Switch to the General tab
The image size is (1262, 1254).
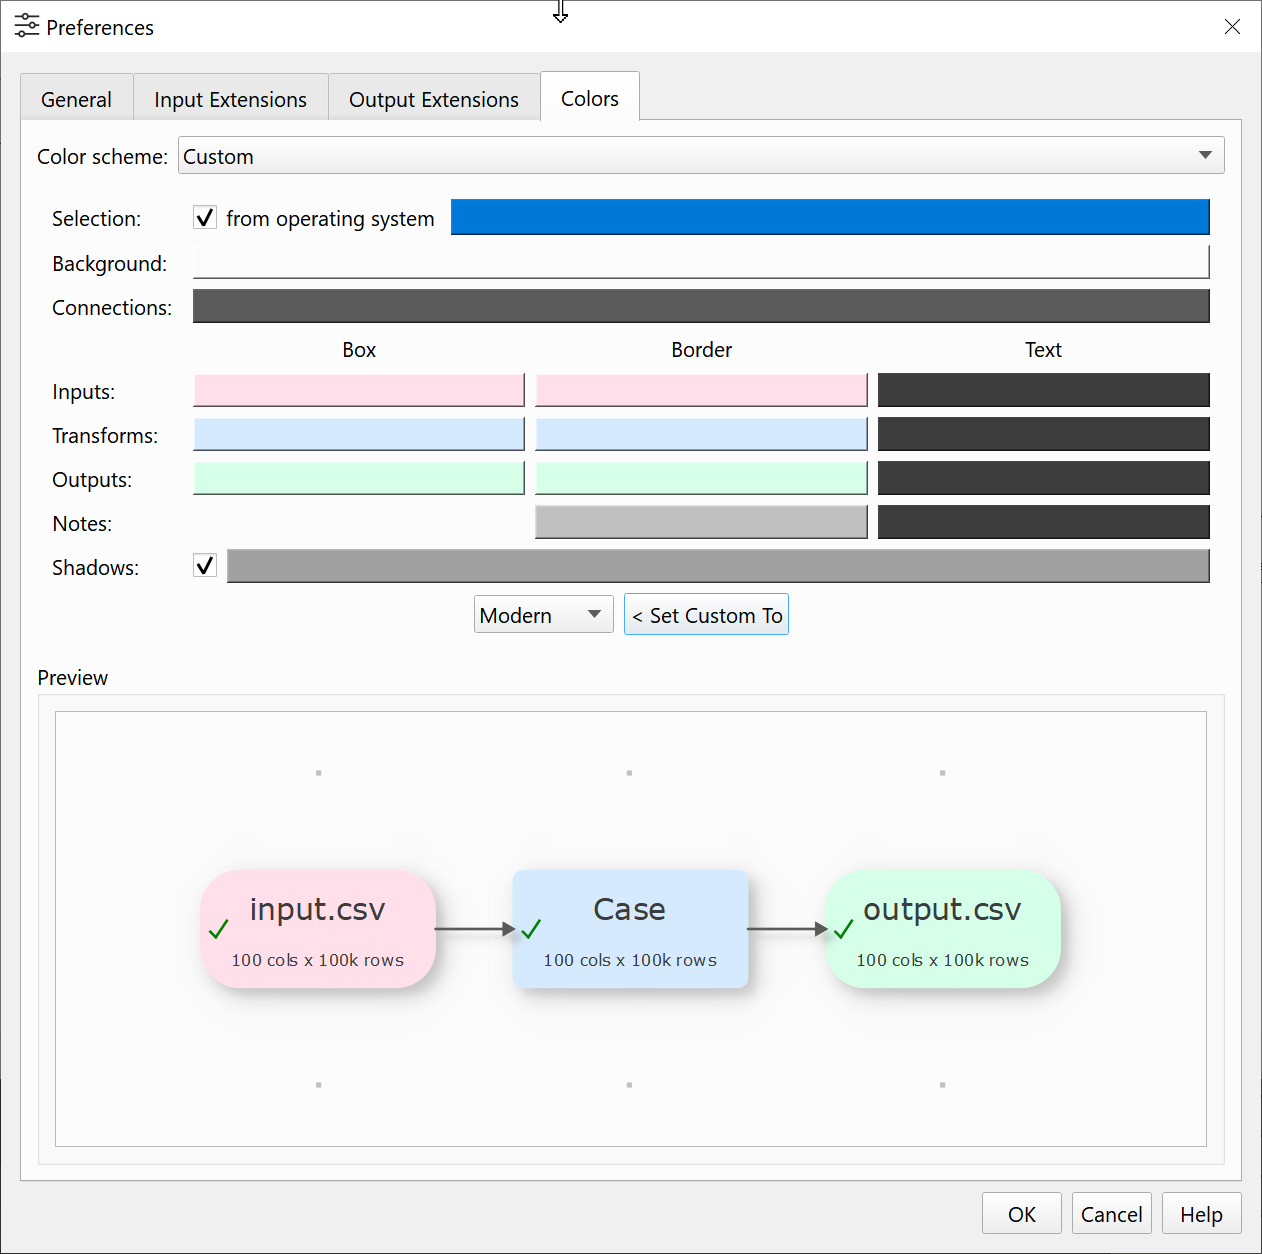(x=76, y=100)
